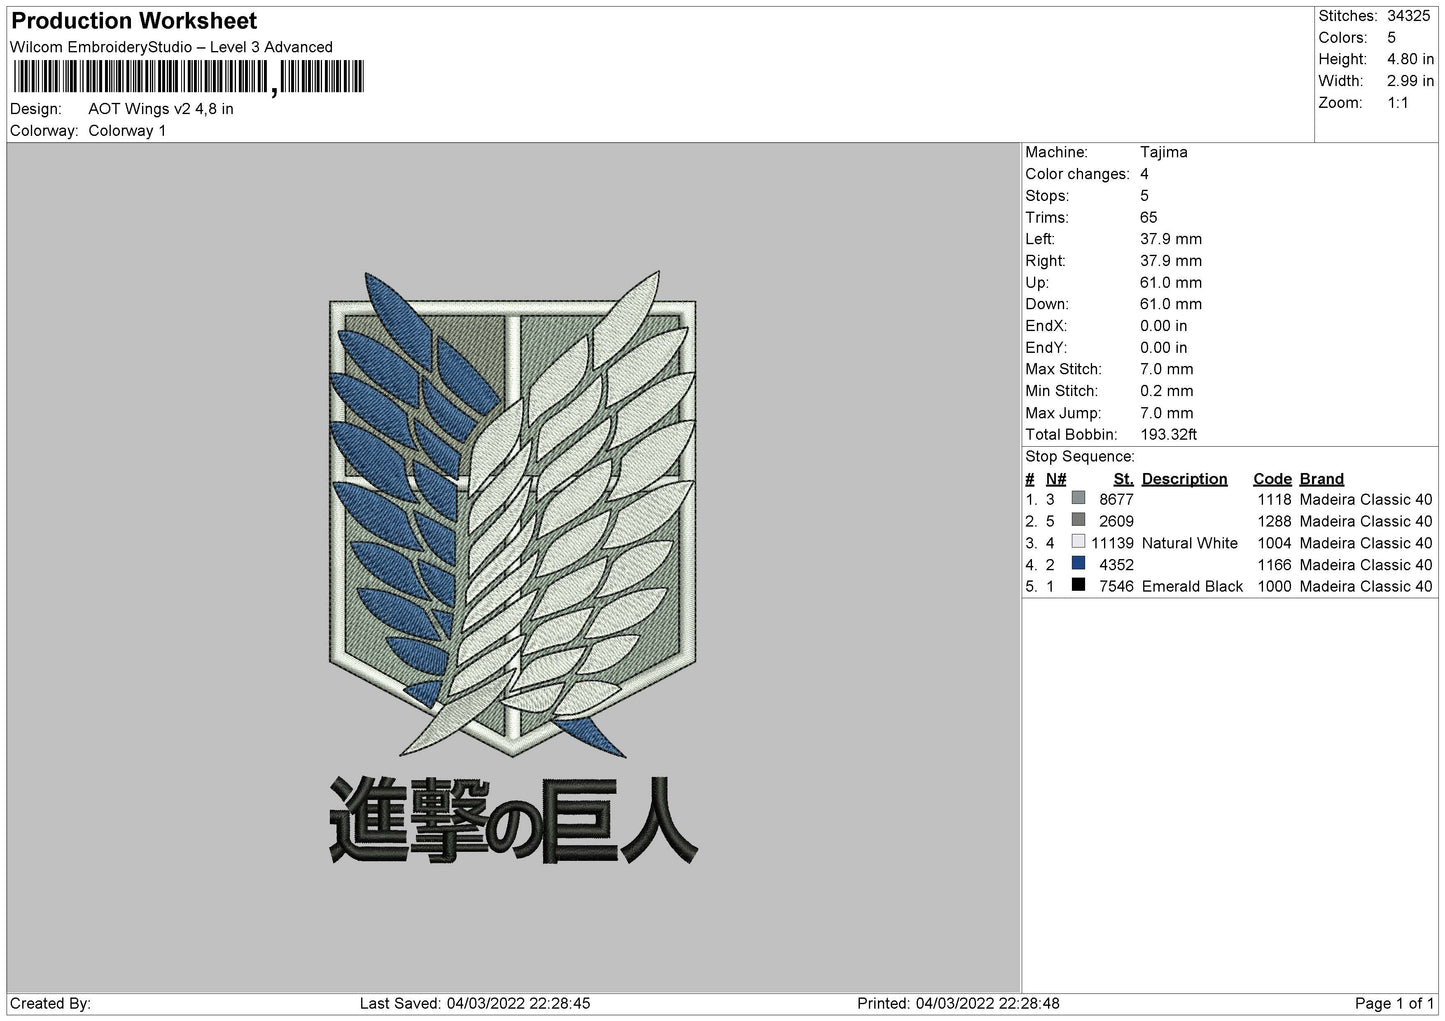Click the Emerald Black color swatch

(x=1078, y=586)
